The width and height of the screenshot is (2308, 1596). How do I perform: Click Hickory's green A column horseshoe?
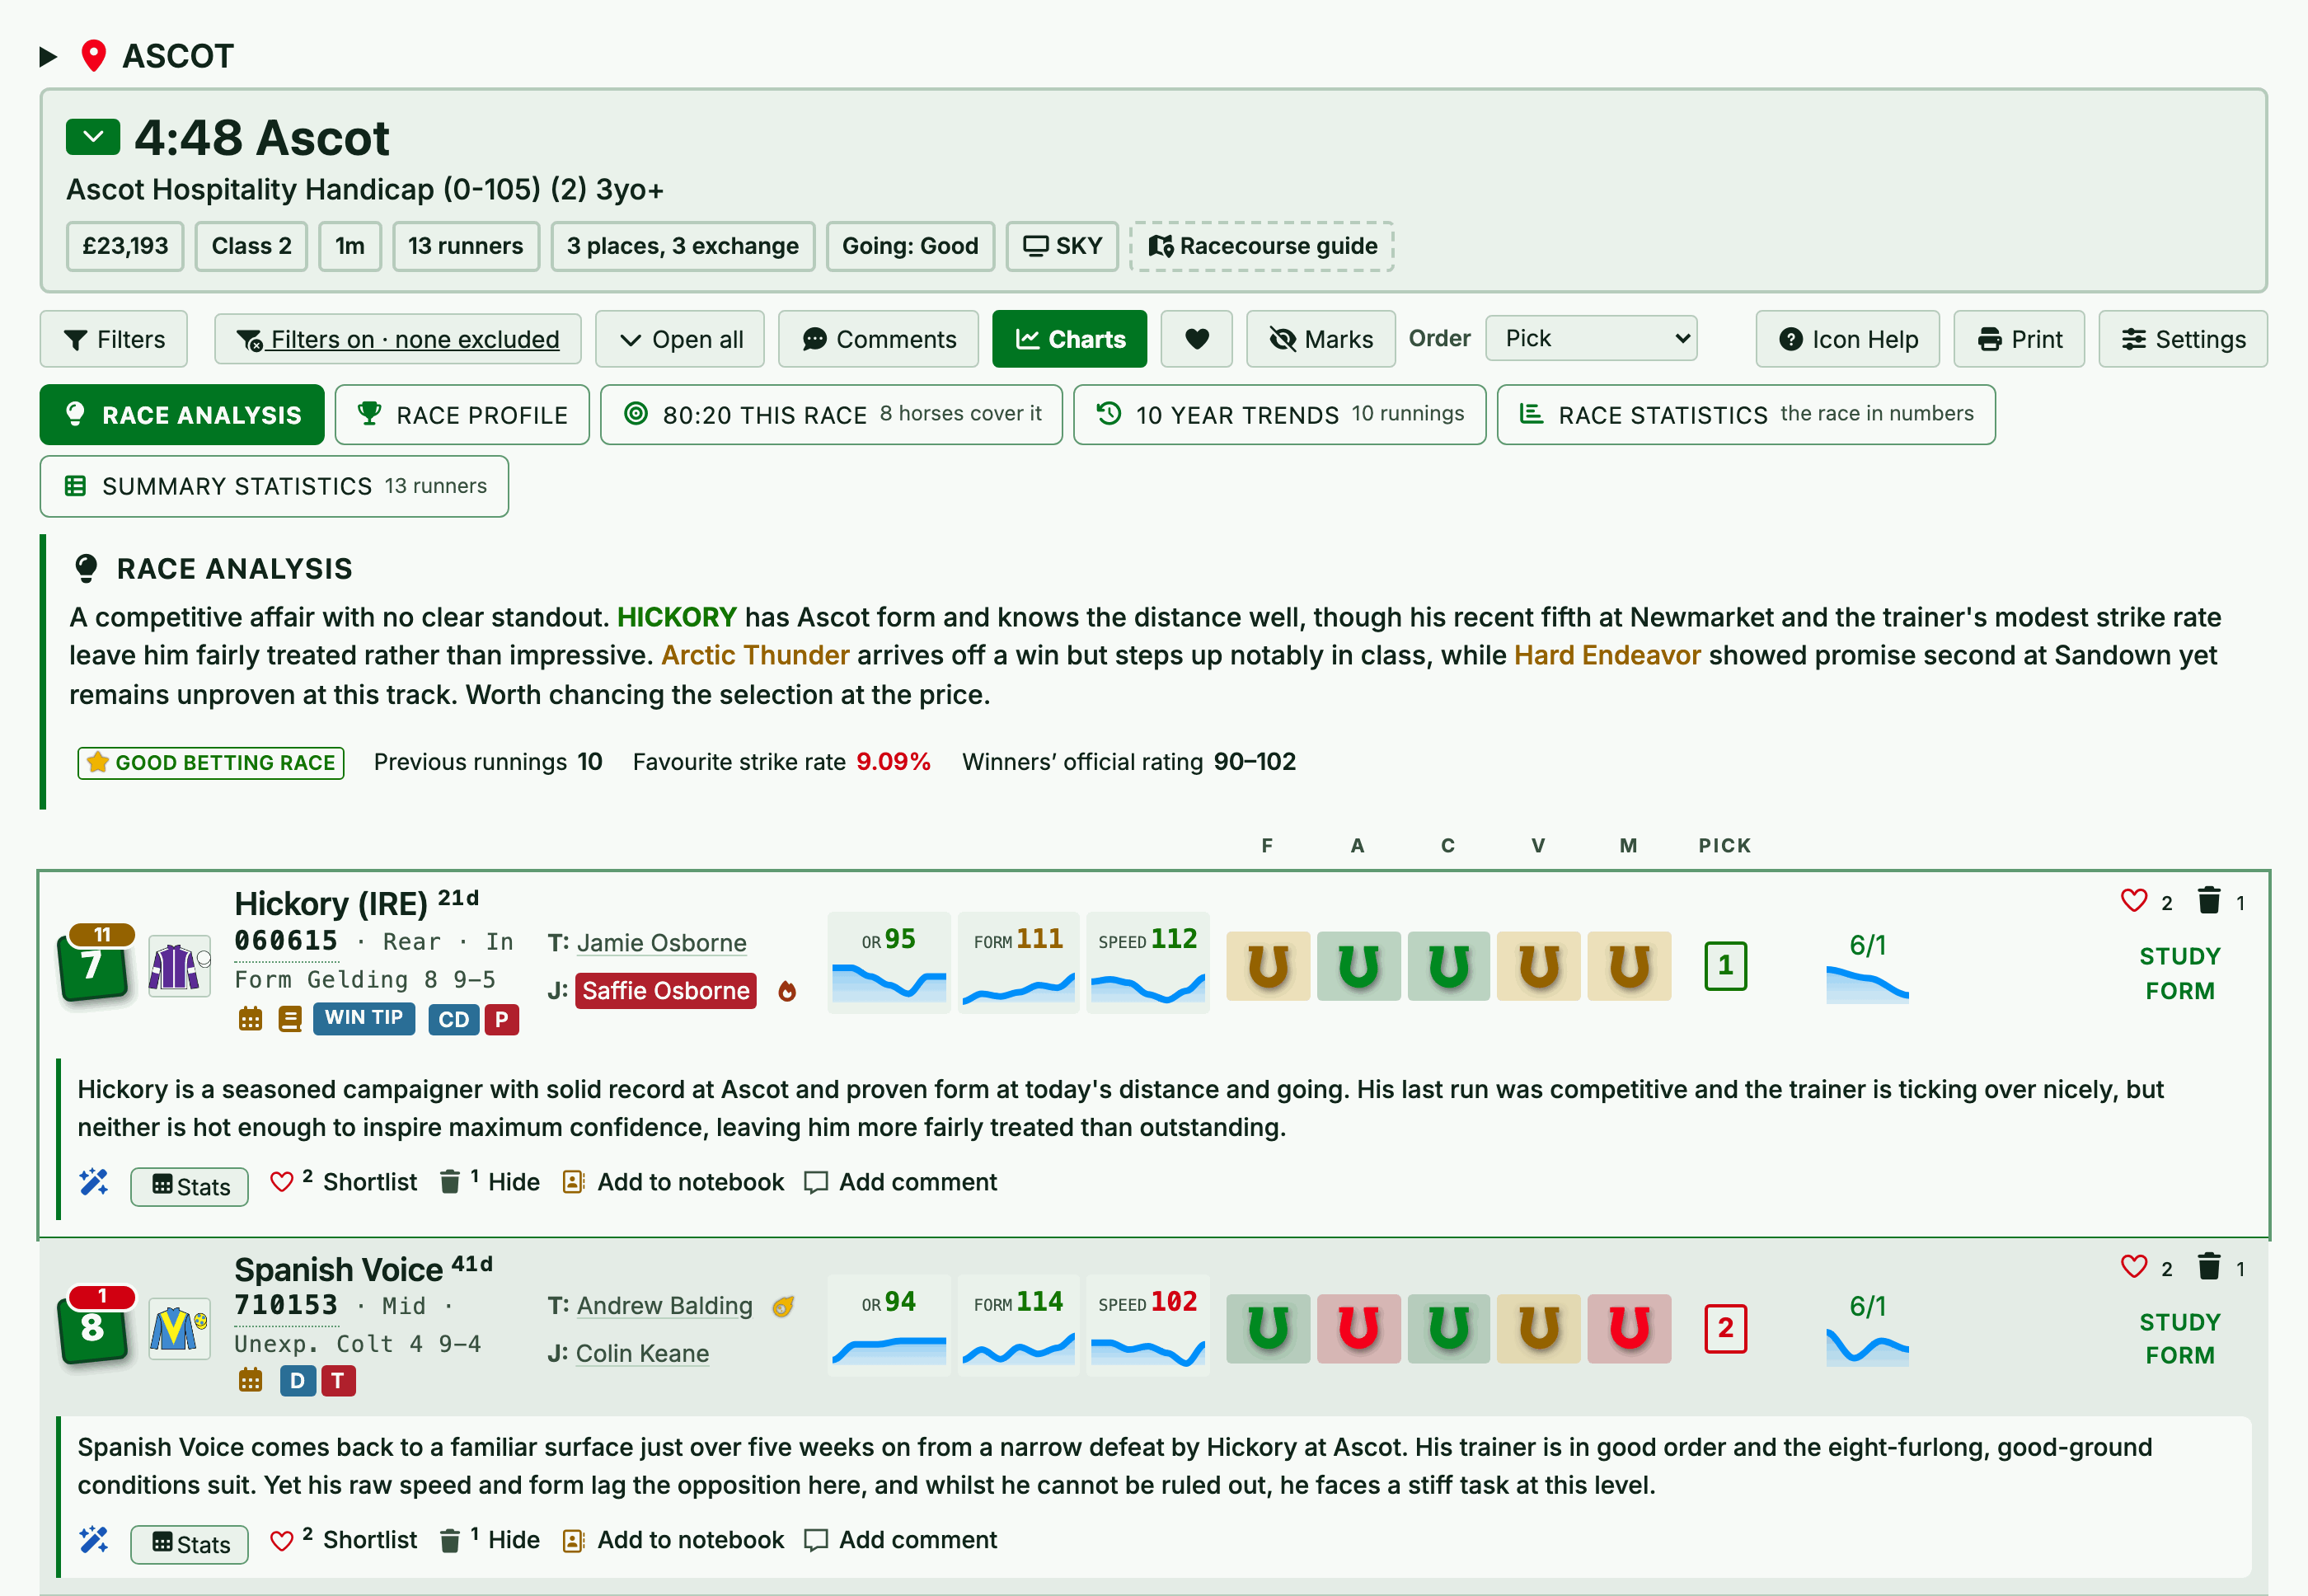point(1358,966)
